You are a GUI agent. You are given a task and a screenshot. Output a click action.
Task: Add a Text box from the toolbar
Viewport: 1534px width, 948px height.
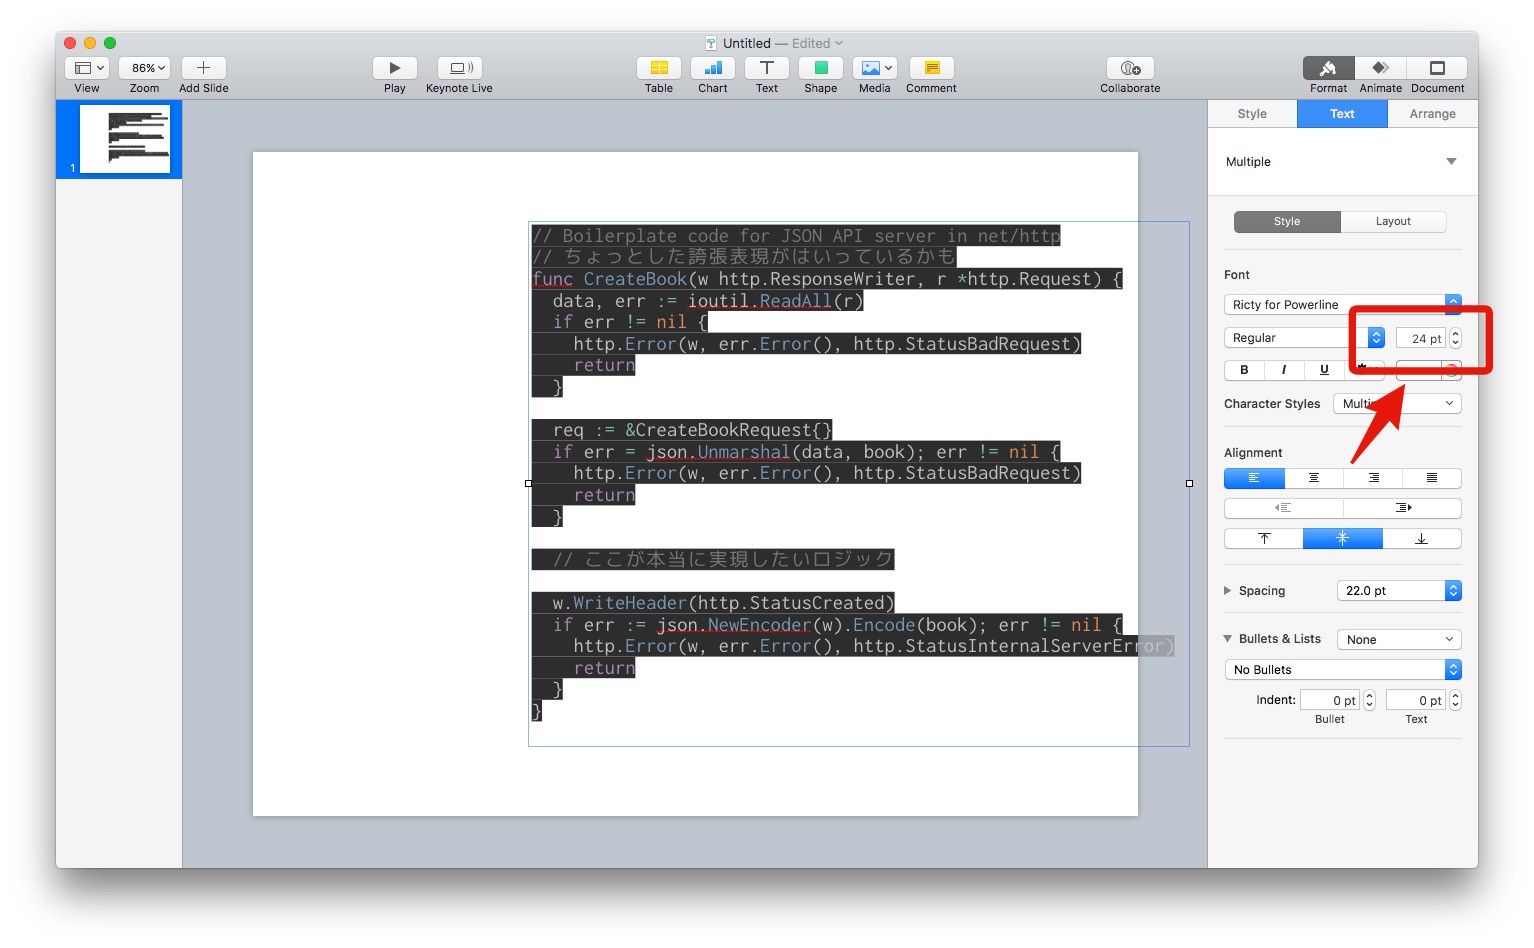point(767,68)
